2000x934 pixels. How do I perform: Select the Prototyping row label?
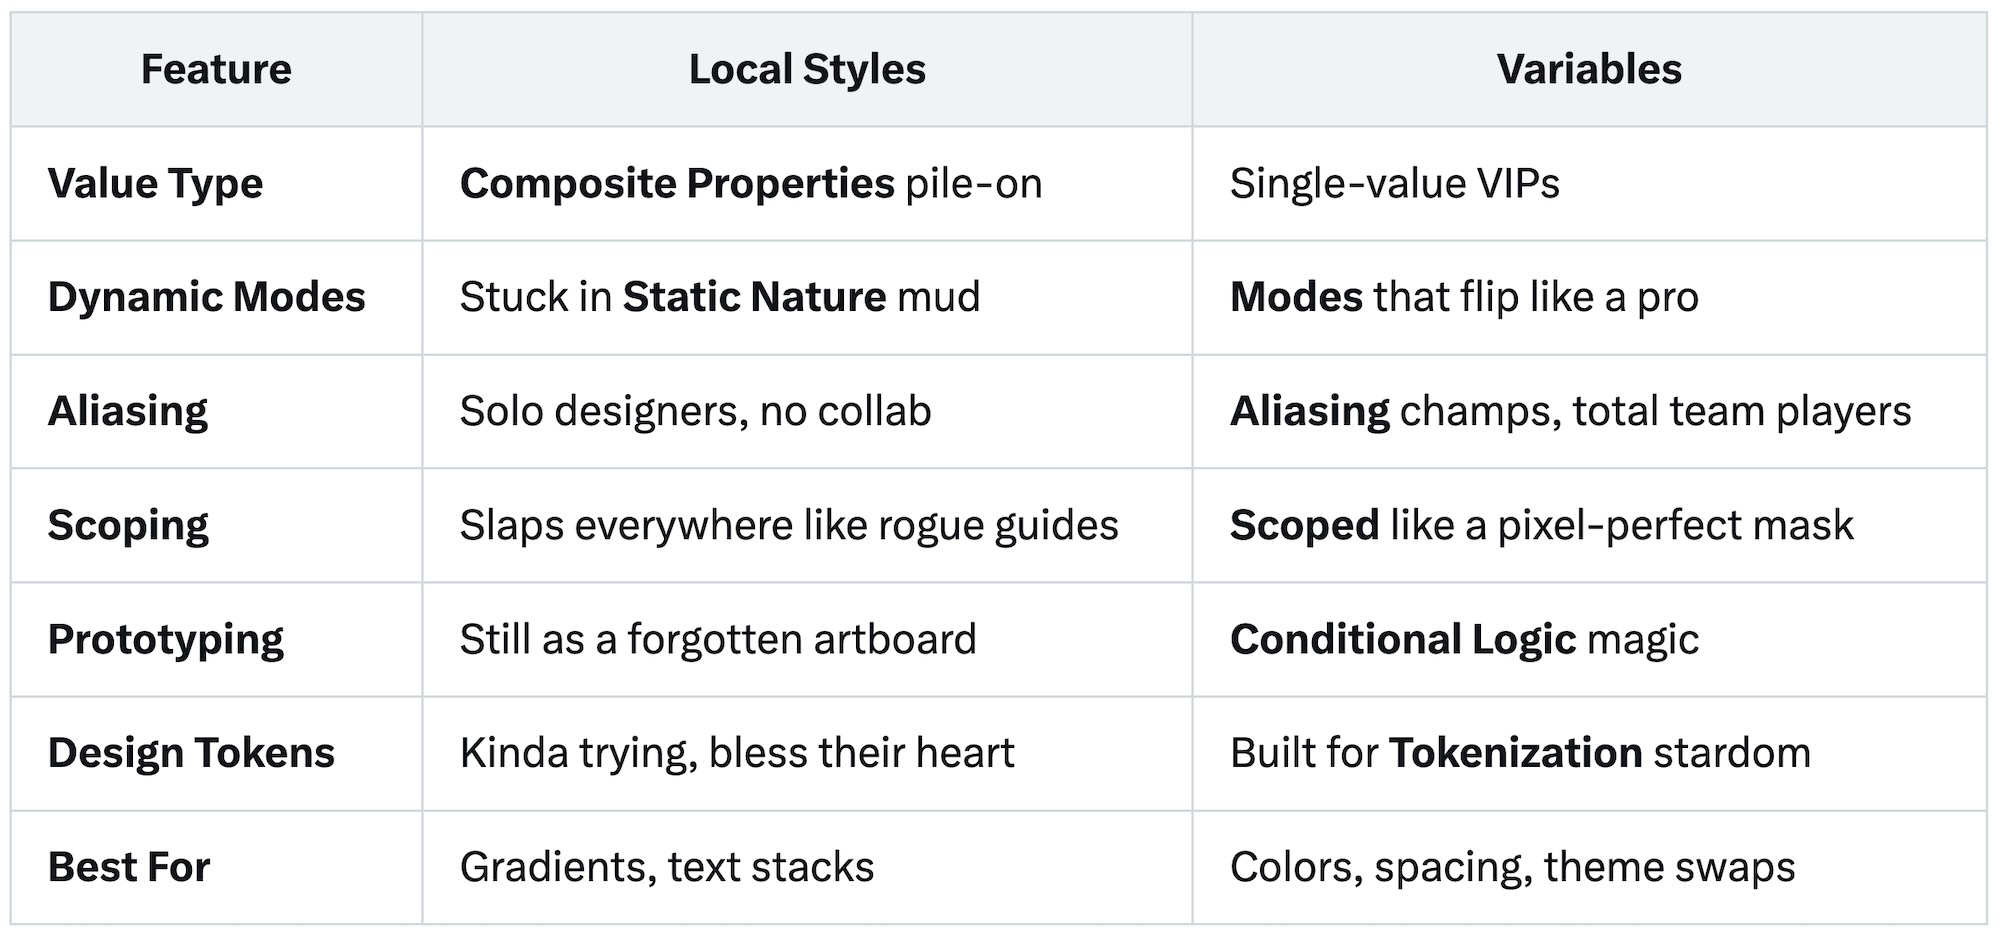pyautogui.click(x=166, y=640)
